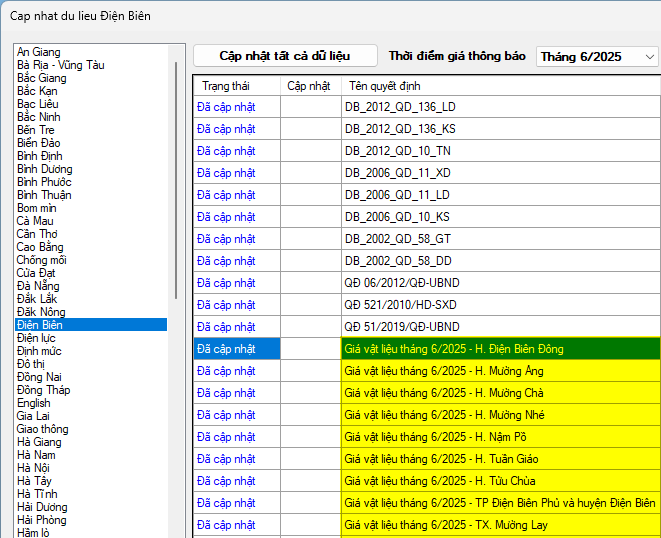Image resolution: width=661 pixels, height=538 pixels.
Task: Click highlighted 'Điện Biên' list entry
Action: 91,325
